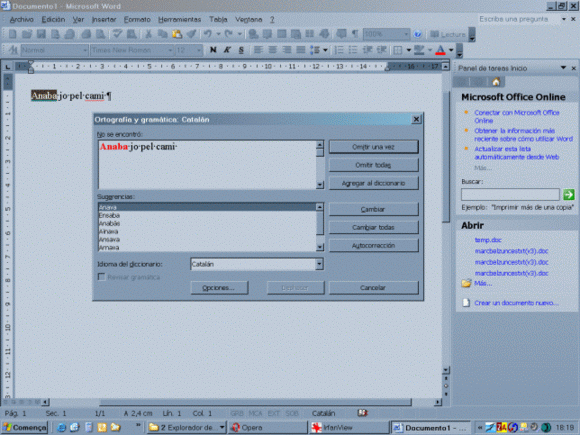Click the Format Painter brush icon

pyautogui.click(x=191, y=34)
